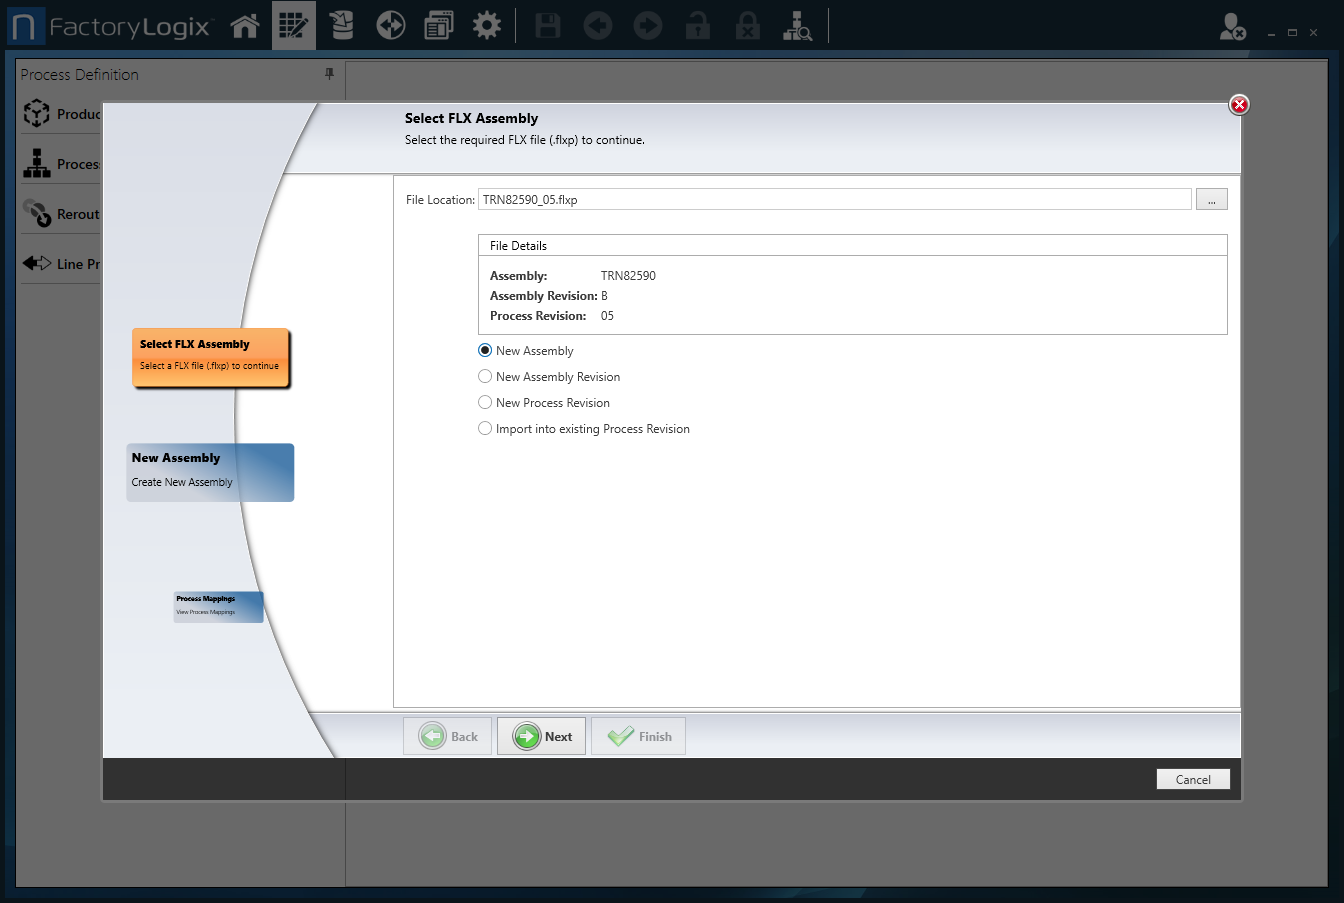Go to the New Assembly wizard step
The width and height of the screenshot is (1344, 903).
tap(210, 472)
